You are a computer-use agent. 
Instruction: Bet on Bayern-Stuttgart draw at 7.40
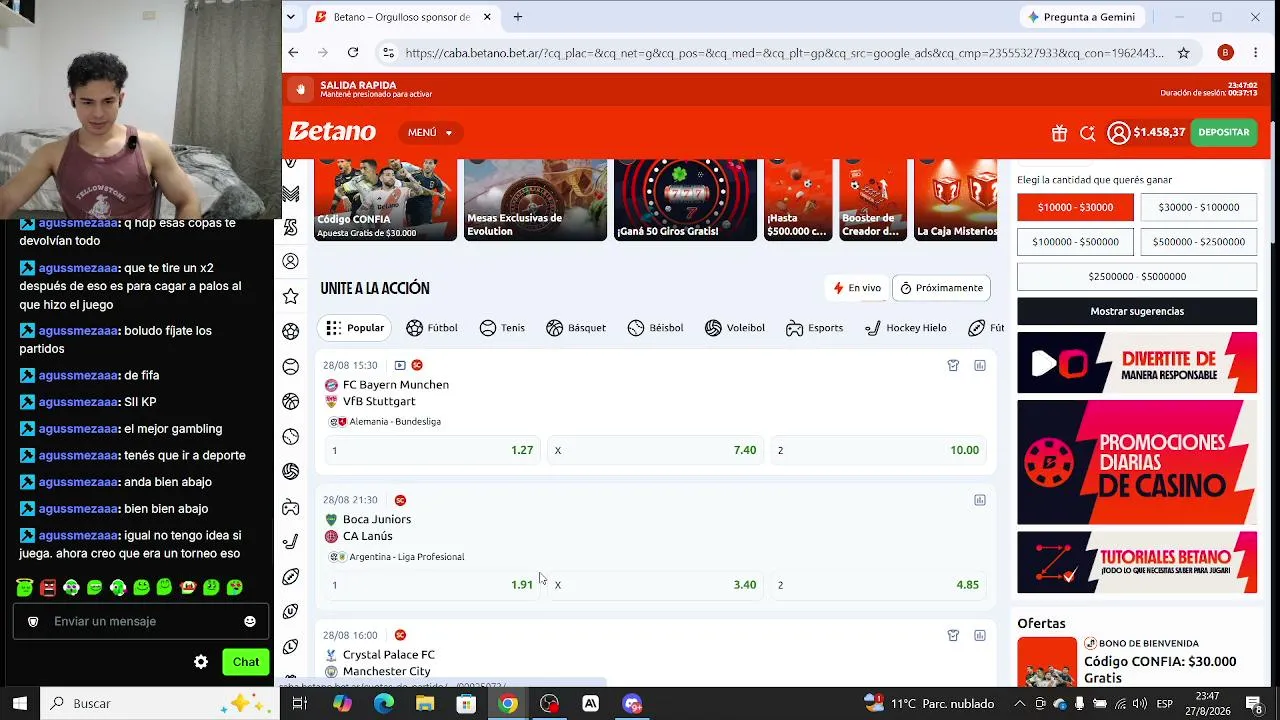pyautogui.click(x=653, y=450)
